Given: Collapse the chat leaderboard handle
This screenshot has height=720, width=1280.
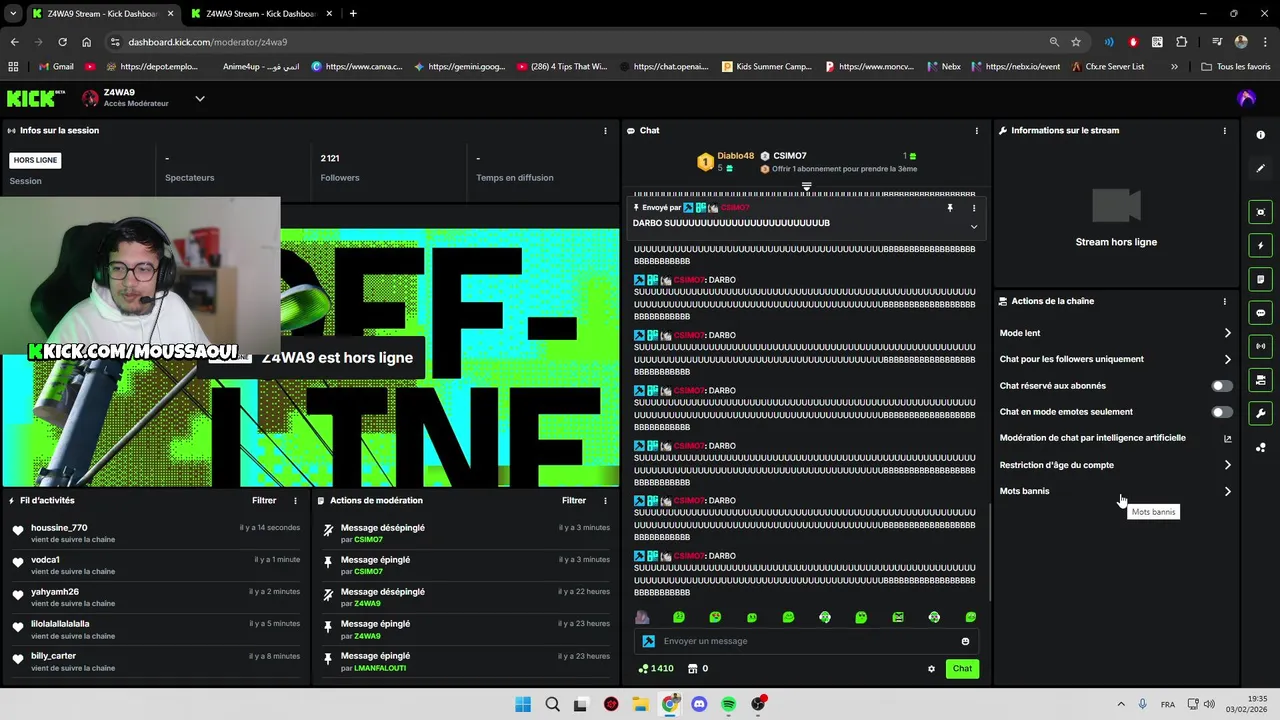Looking at the screenshot, I should coord(807,187).
